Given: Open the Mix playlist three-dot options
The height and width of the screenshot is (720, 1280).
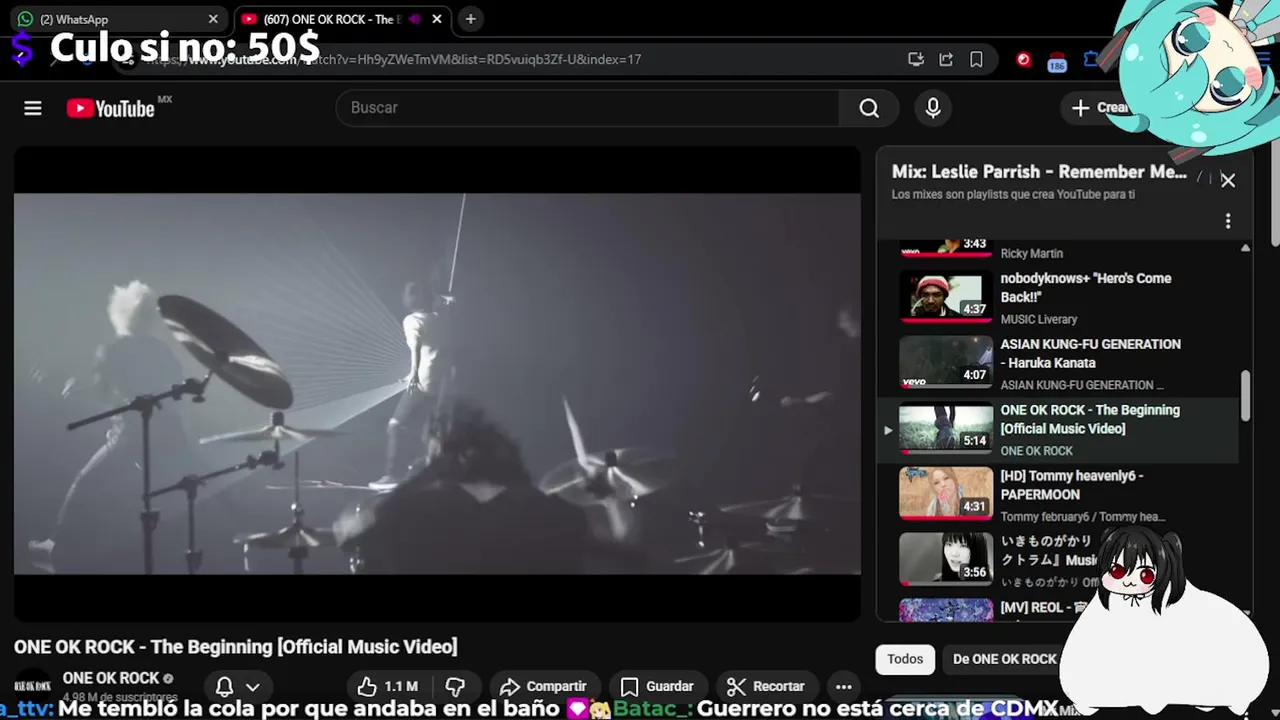Looking at the screenshot, I should pyautogui.click(x=1228, y=221).
